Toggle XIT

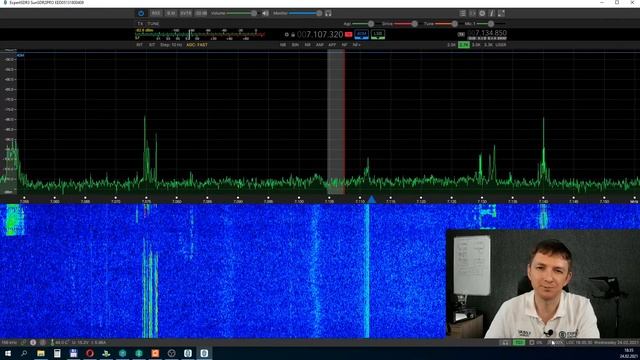[152, 45]
